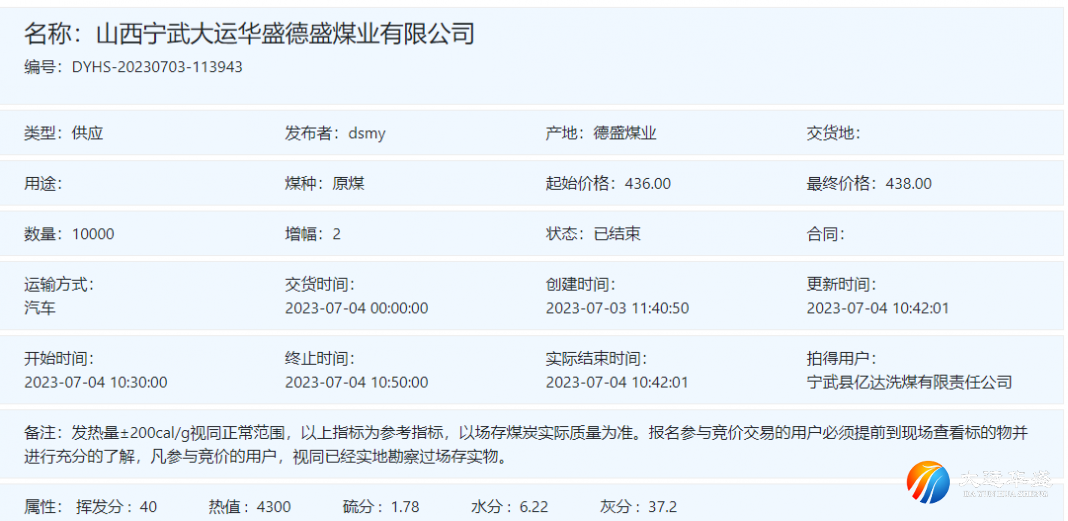Click the empty 交货地 field

[834, 133]
